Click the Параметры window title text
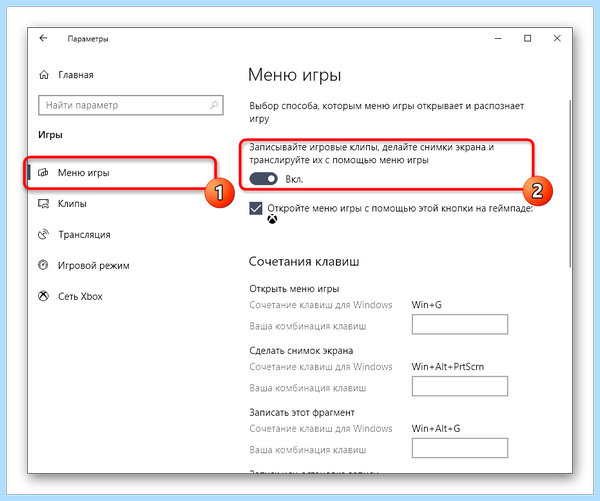The image size is (600, 501). click(x=88, y=39)
